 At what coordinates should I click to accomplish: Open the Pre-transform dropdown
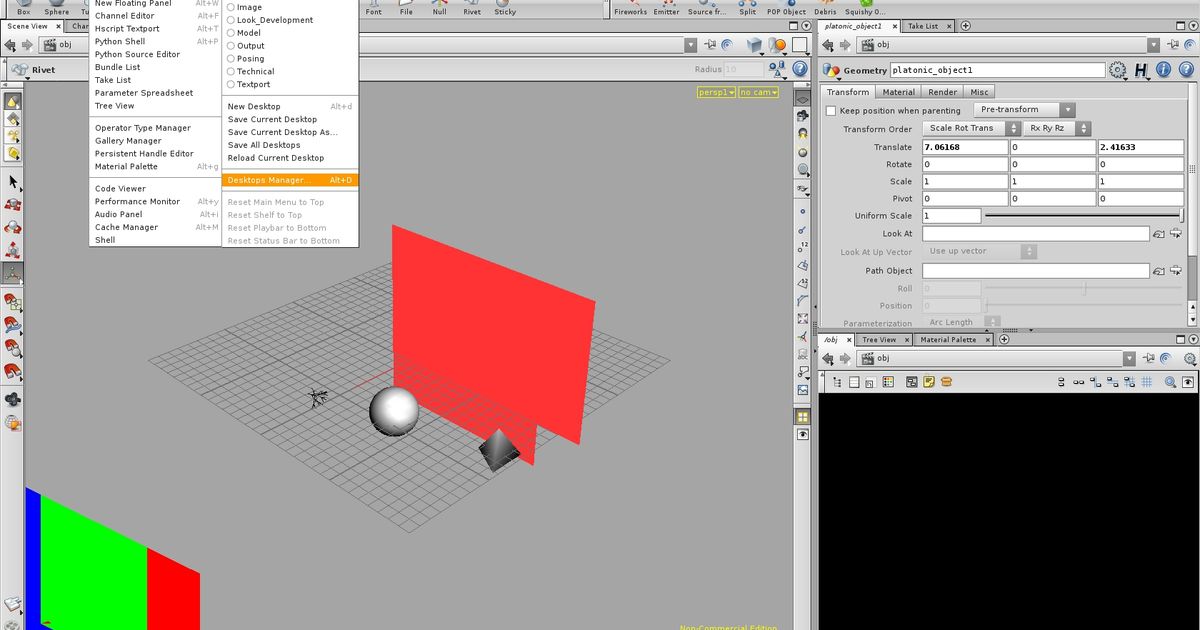1025,110
